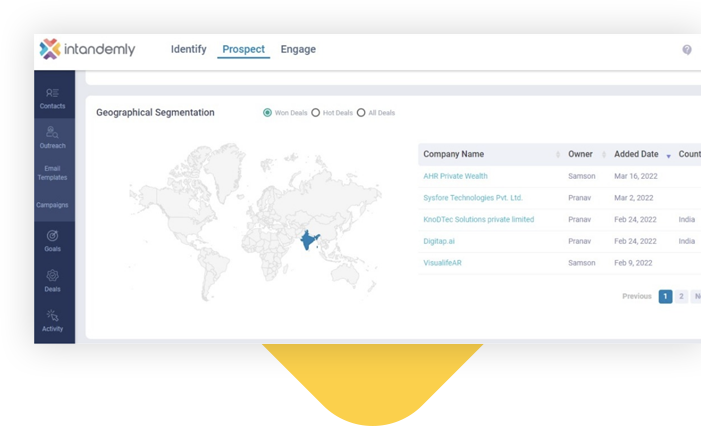Open Outreach in the sidebar
Screen dimensions: 701x426
point(52,138)
